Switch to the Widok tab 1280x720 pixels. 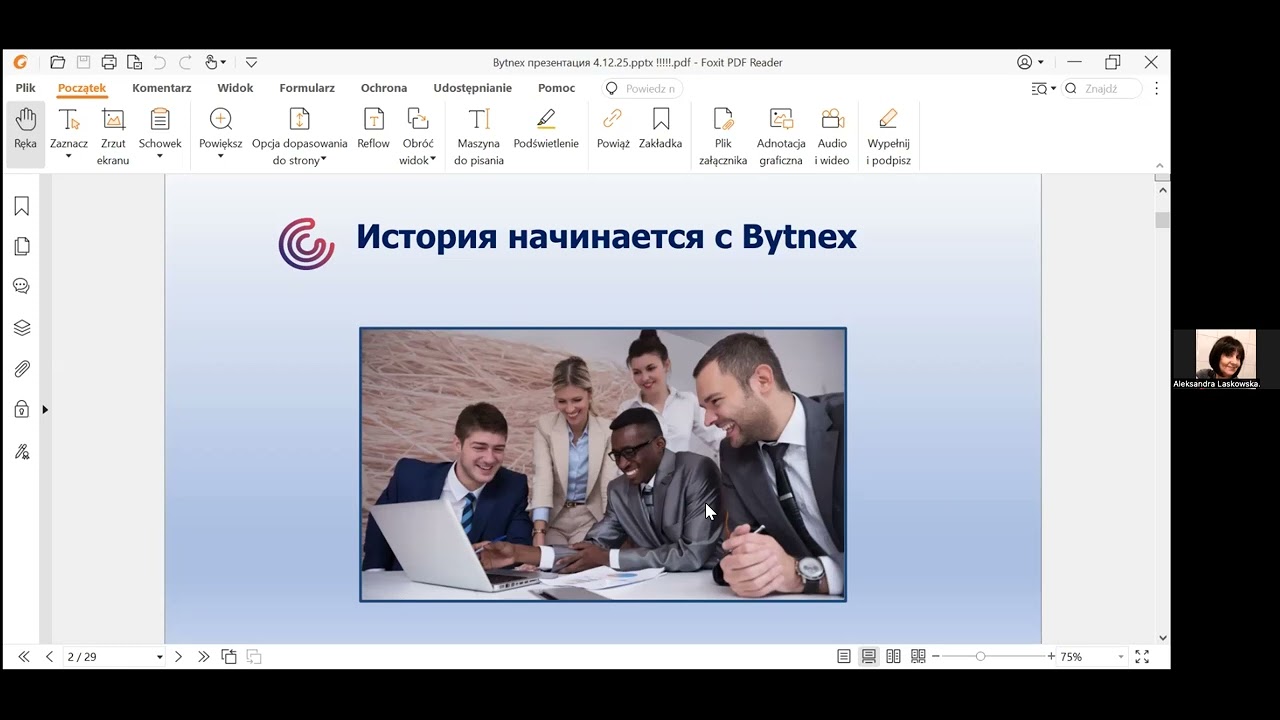[235, 88]
